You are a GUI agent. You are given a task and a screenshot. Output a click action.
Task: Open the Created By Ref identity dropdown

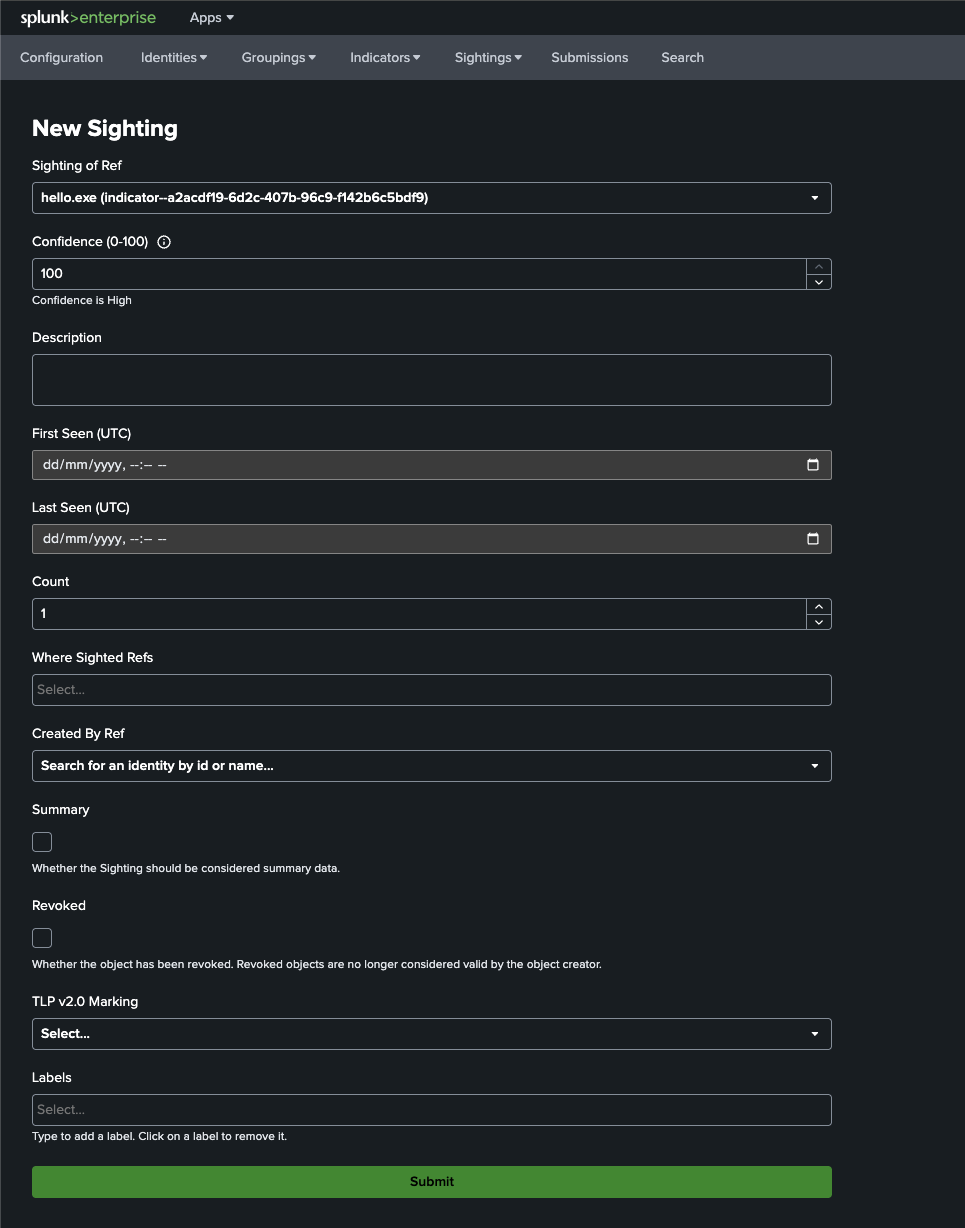(432, 766)
